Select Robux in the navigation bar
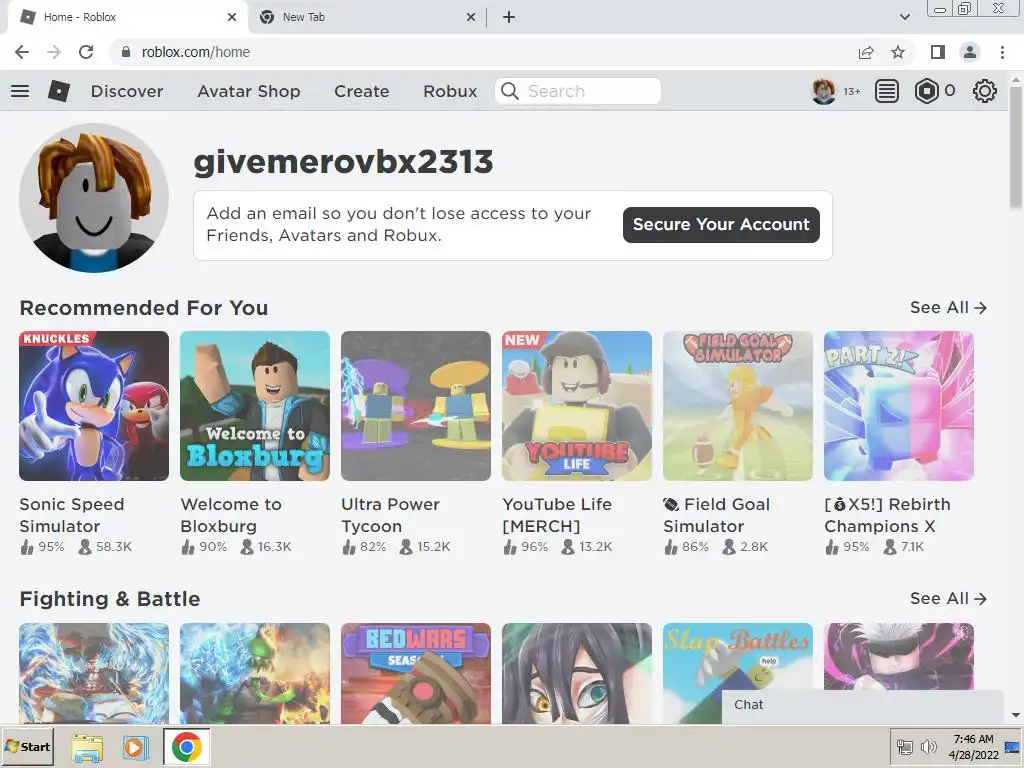 pyautogui.click(x=450, y=91)
